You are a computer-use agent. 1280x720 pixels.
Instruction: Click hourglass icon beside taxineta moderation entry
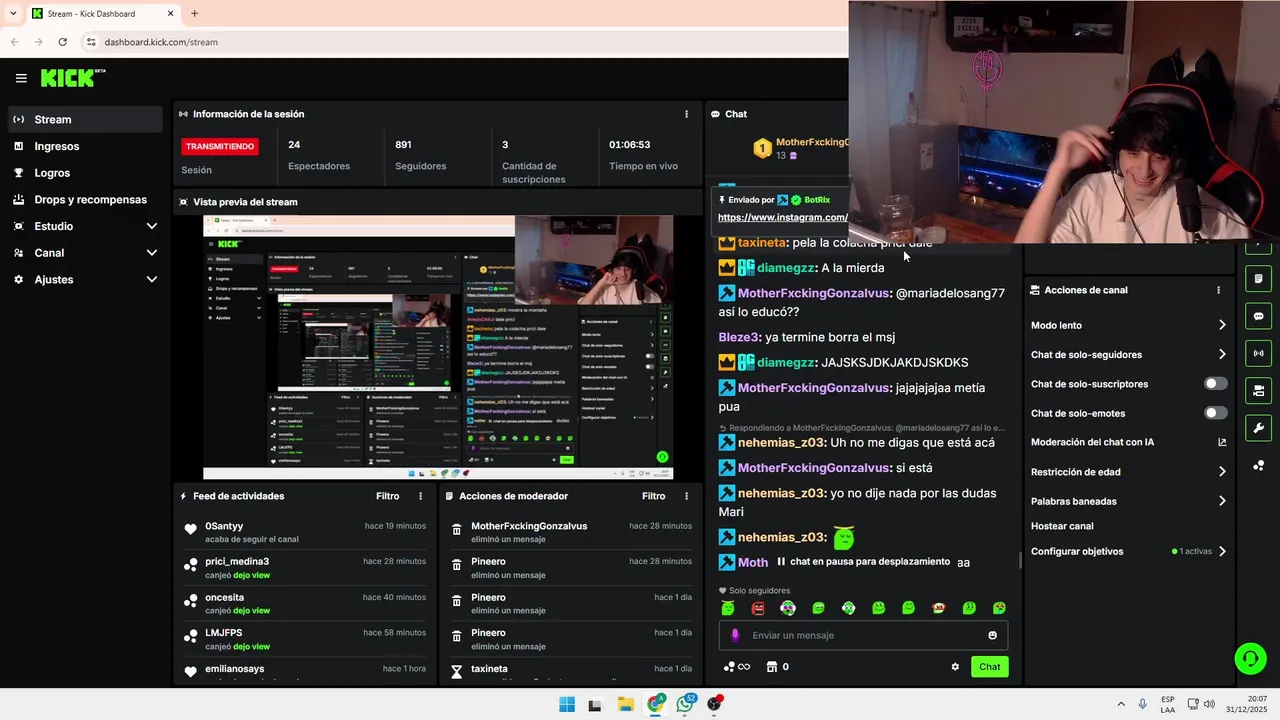456,672
